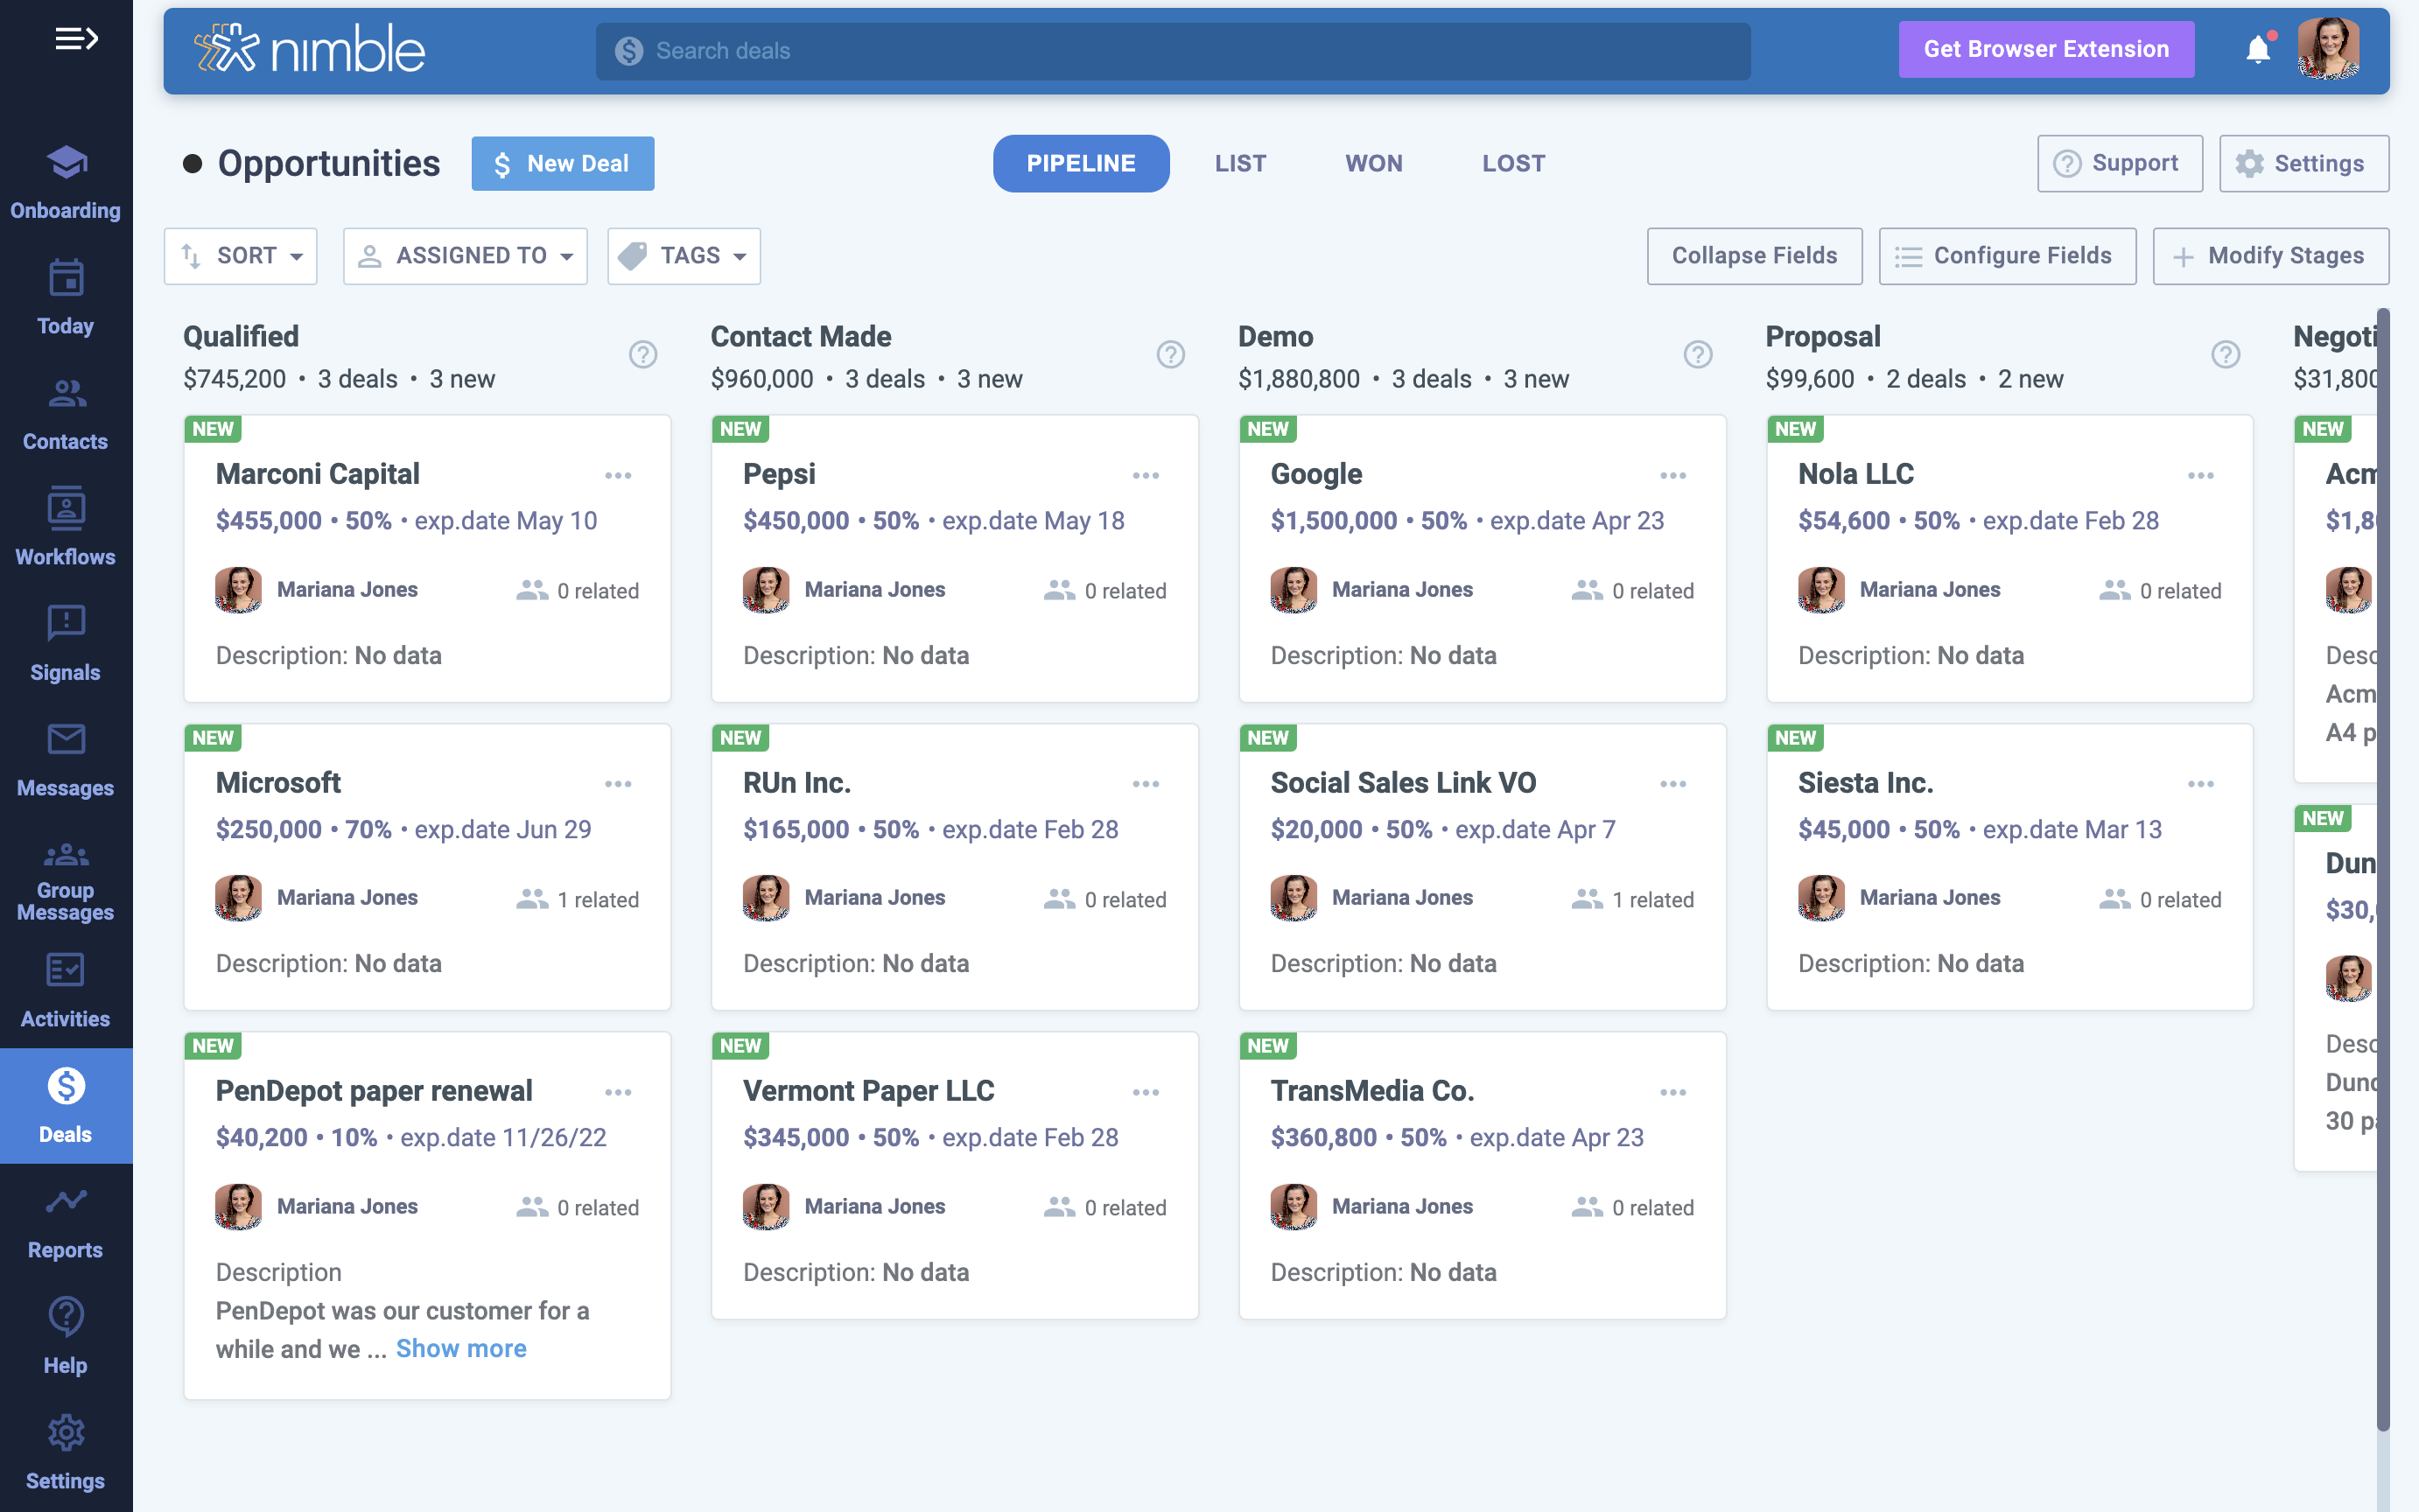Screen dimensions: 2419x1512
Task: Open Marconi Capital card options menu
Action: click(x=618, y=475)
